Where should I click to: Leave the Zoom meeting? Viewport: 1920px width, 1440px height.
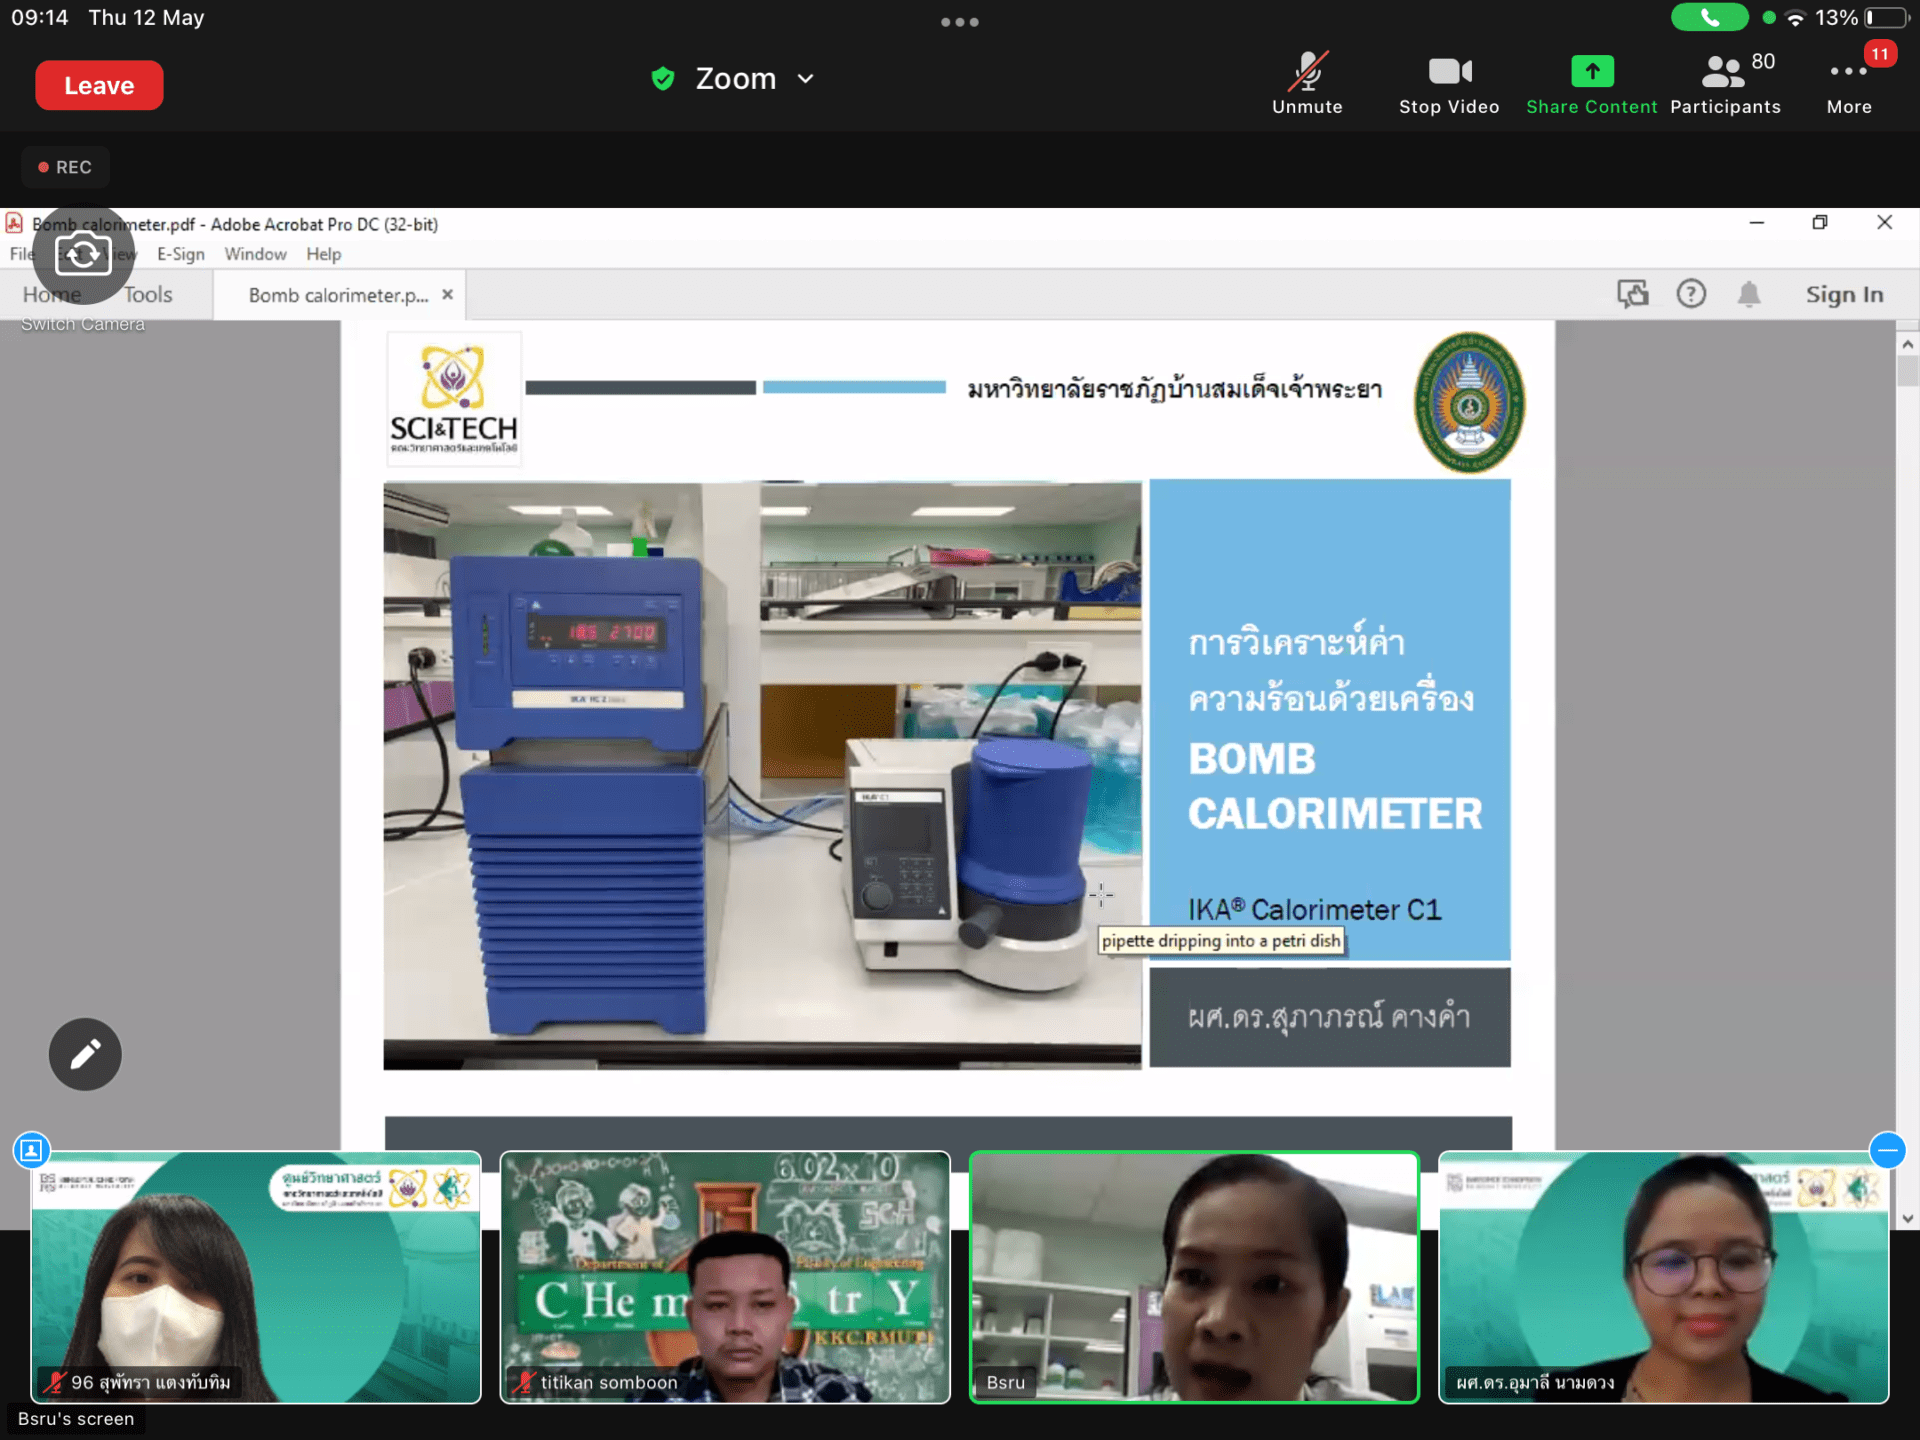point(99,85)
